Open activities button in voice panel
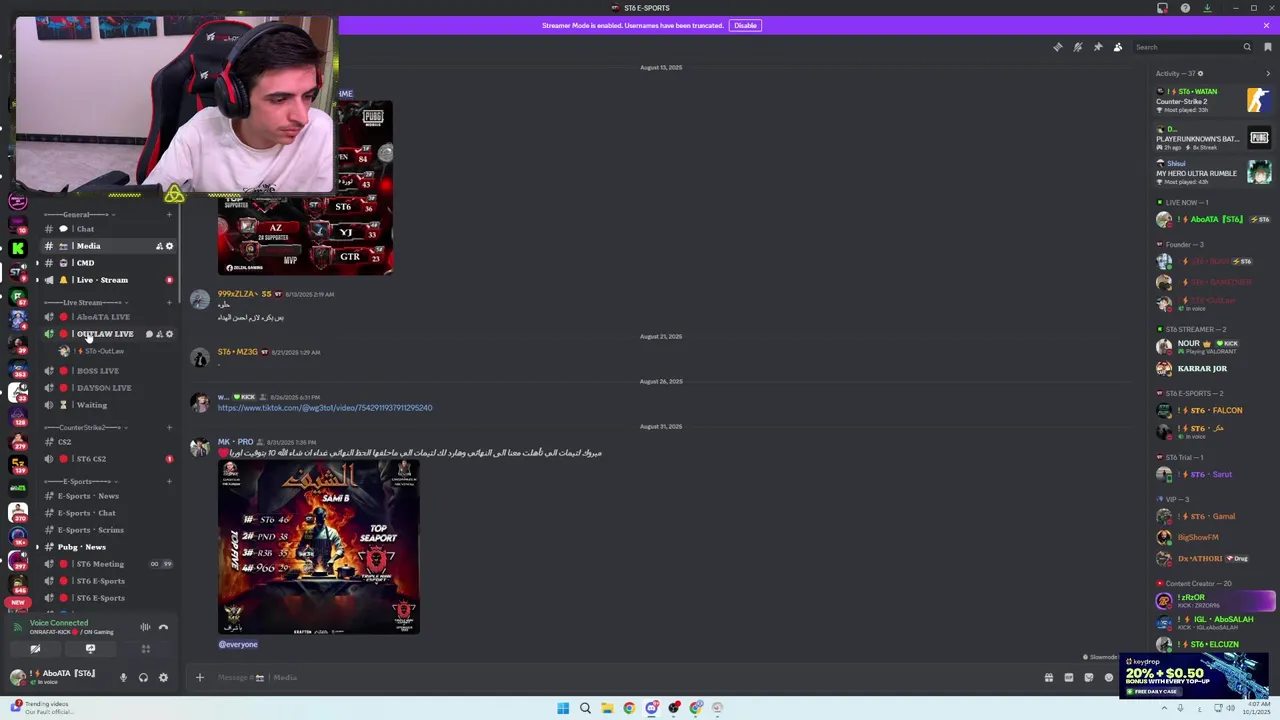The height and width of the screenshot is (720, 1280). (145, 649)
